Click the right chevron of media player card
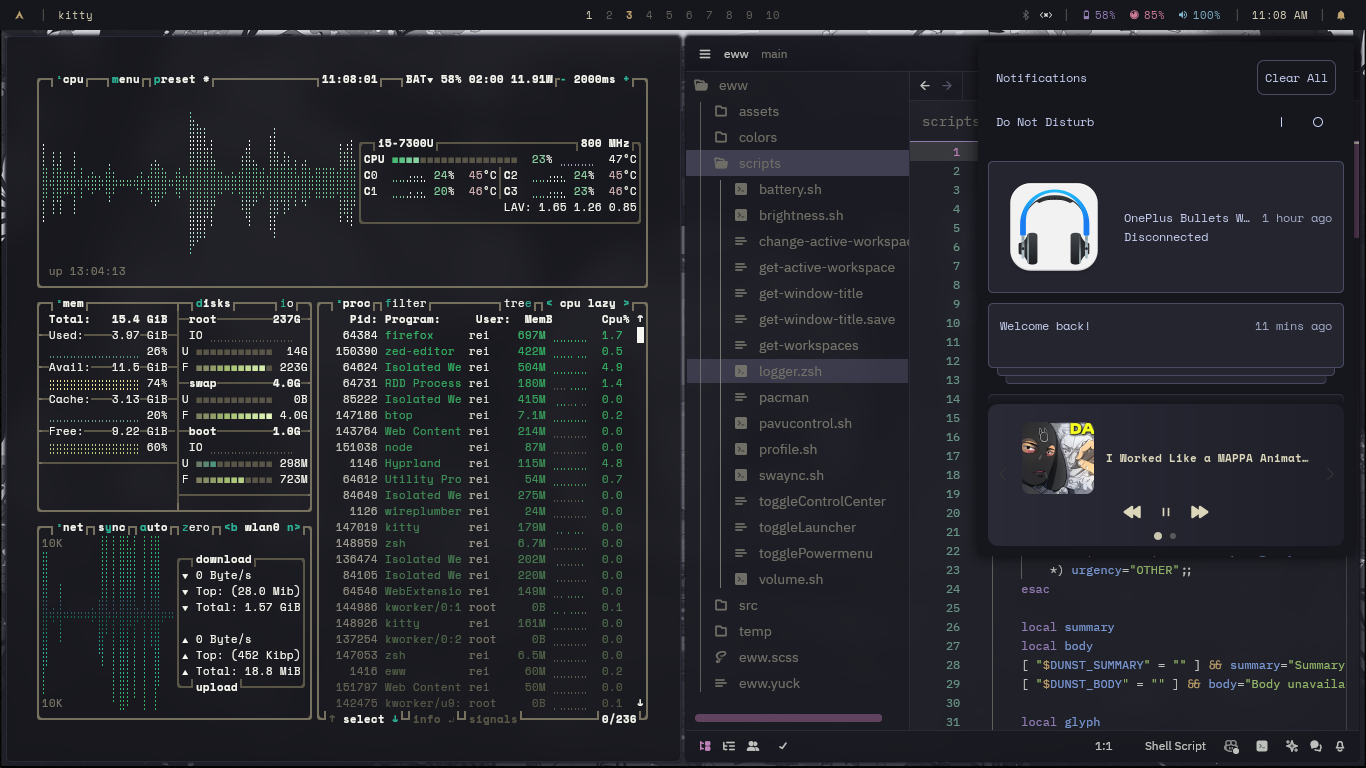Image resolution: width=1366 pixels, height=768 pixels. [1330, 474]
